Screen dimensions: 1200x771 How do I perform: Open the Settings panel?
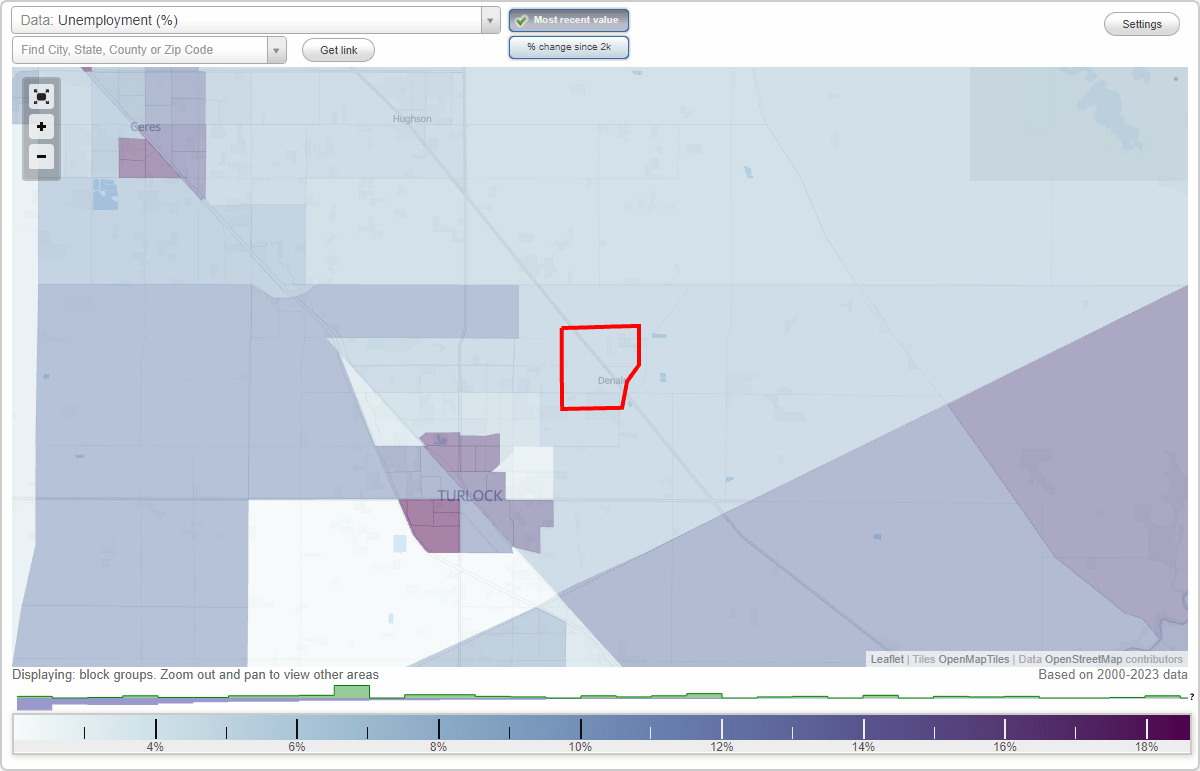pos(1141,23)
